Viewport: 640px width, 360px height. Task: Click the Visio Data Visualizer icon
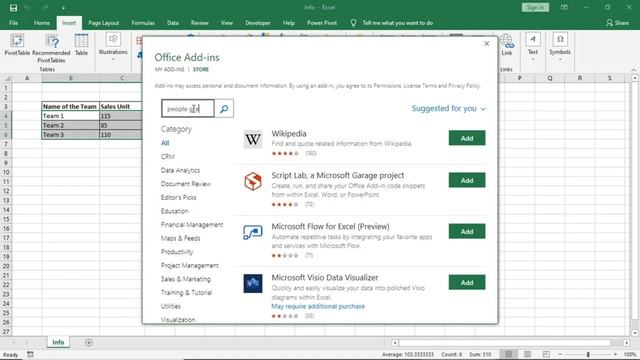(x=253, y=283)
